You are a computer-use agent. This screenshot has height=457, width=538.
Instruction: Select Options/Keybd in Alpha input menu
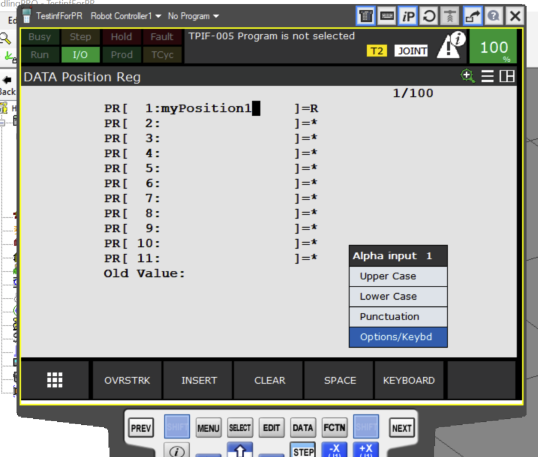coord(398,337)
